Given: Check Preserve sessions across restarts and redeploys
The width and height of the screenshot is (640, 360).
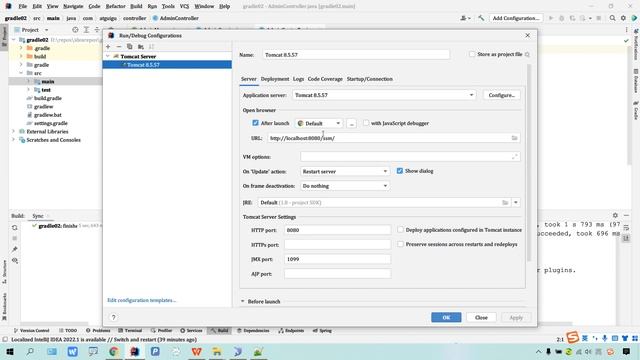Looking at the screenshot, I should tap(400, 244).
